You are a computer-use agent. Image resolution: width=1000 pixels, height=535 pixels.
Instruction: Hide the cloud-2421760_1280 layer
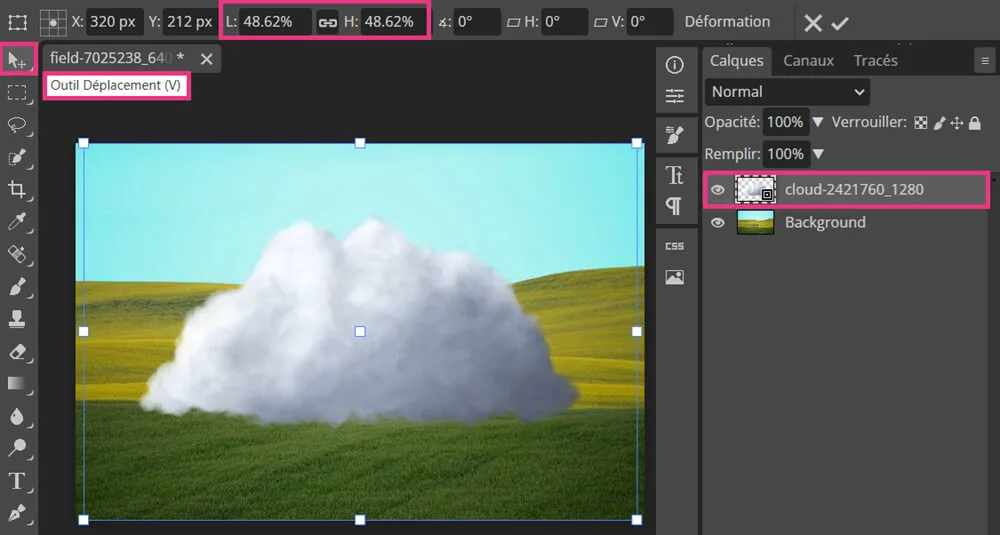pos(717,189)
